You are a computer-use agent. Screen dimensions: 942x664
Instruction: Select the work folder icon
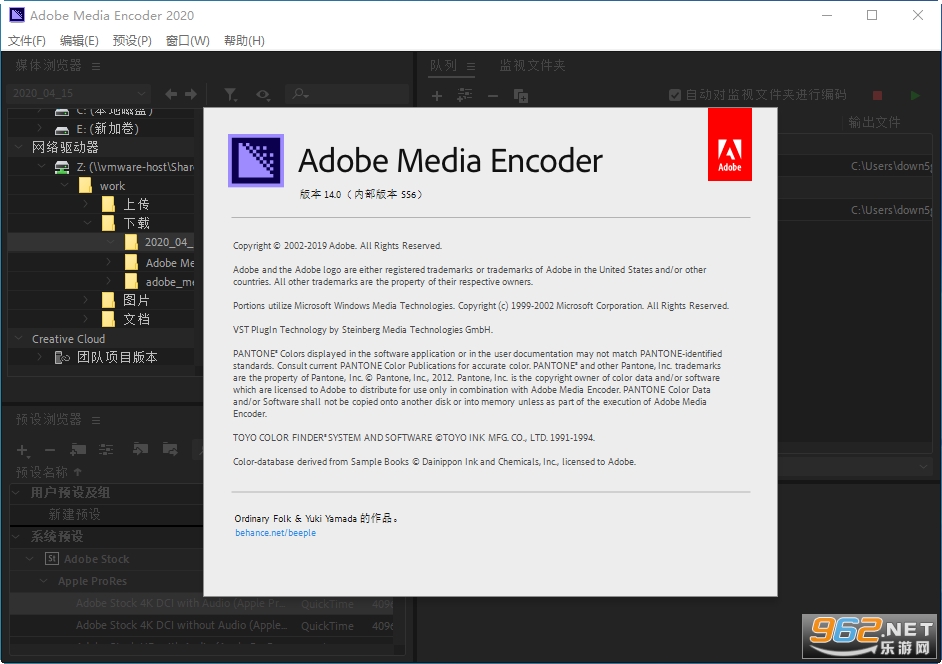click(85, 185)
